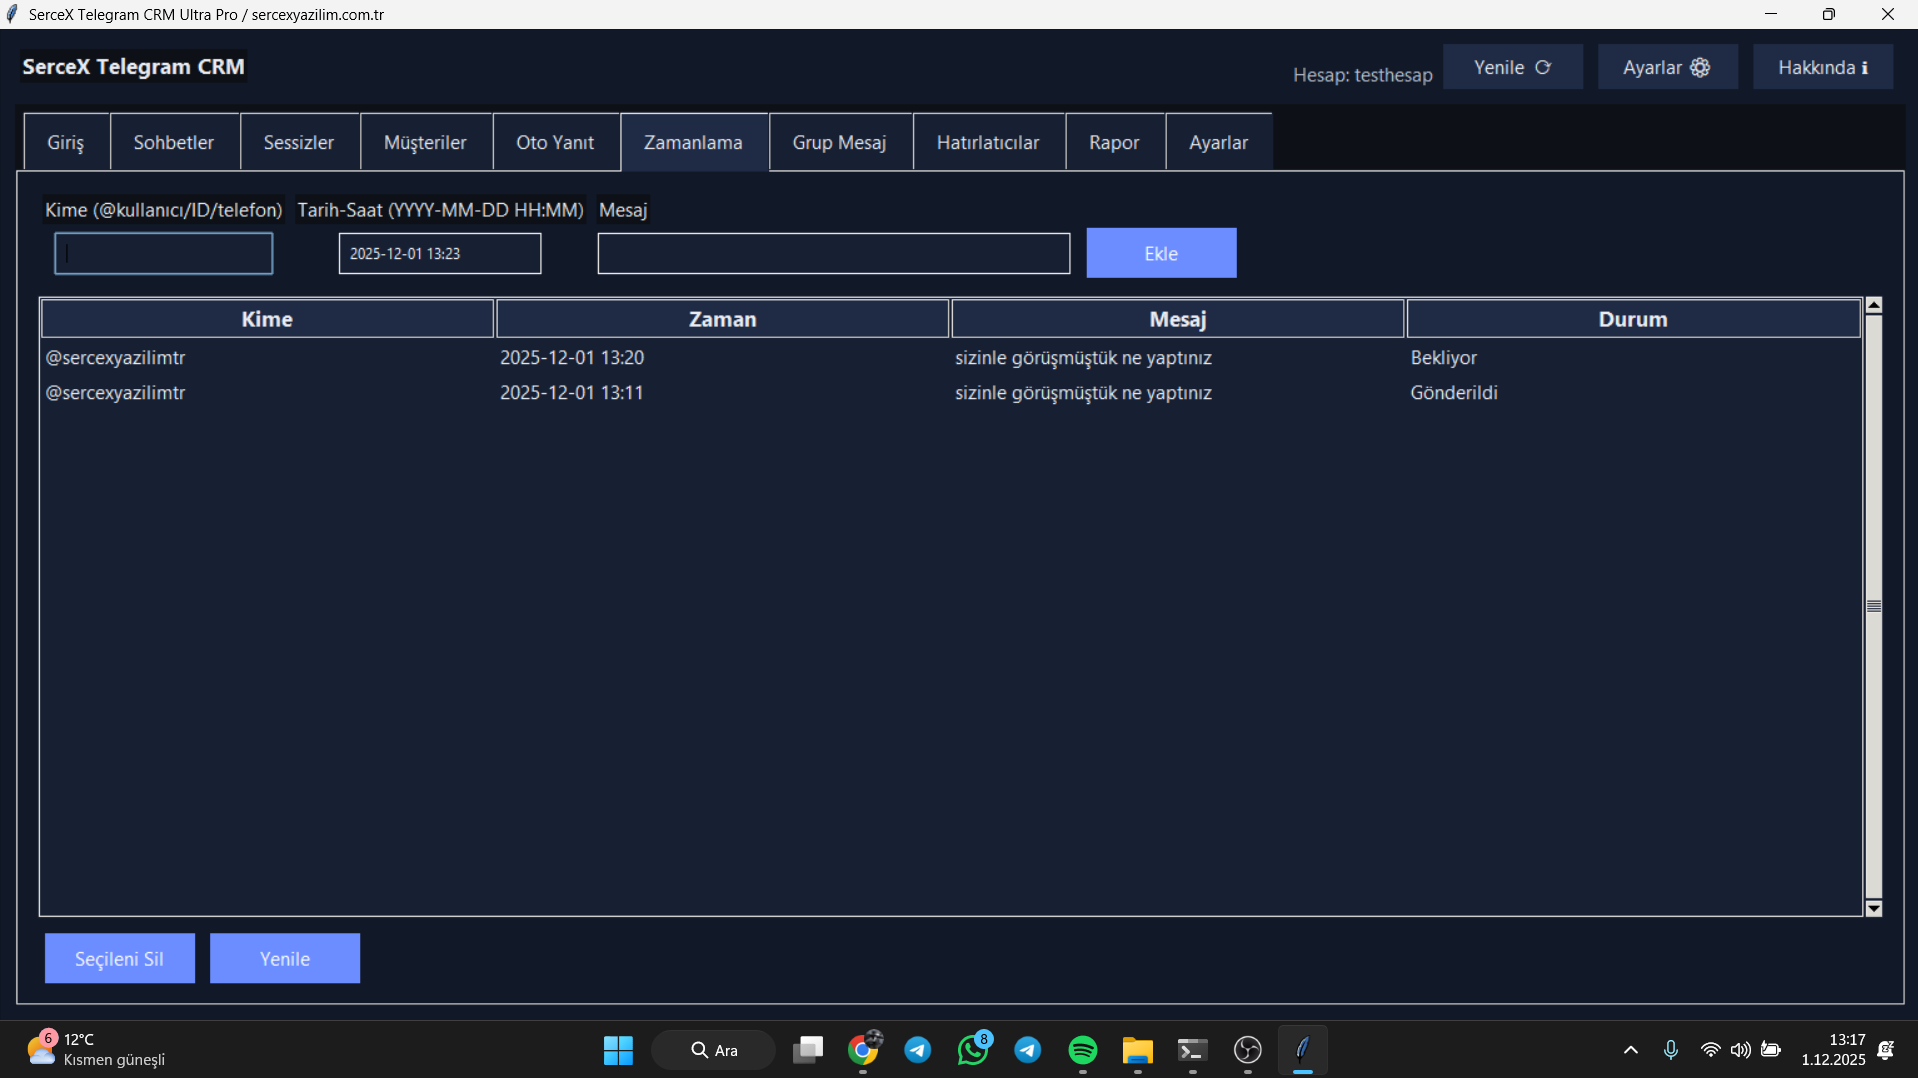Open the volume speaker tray icon

click(1740, 1050)
